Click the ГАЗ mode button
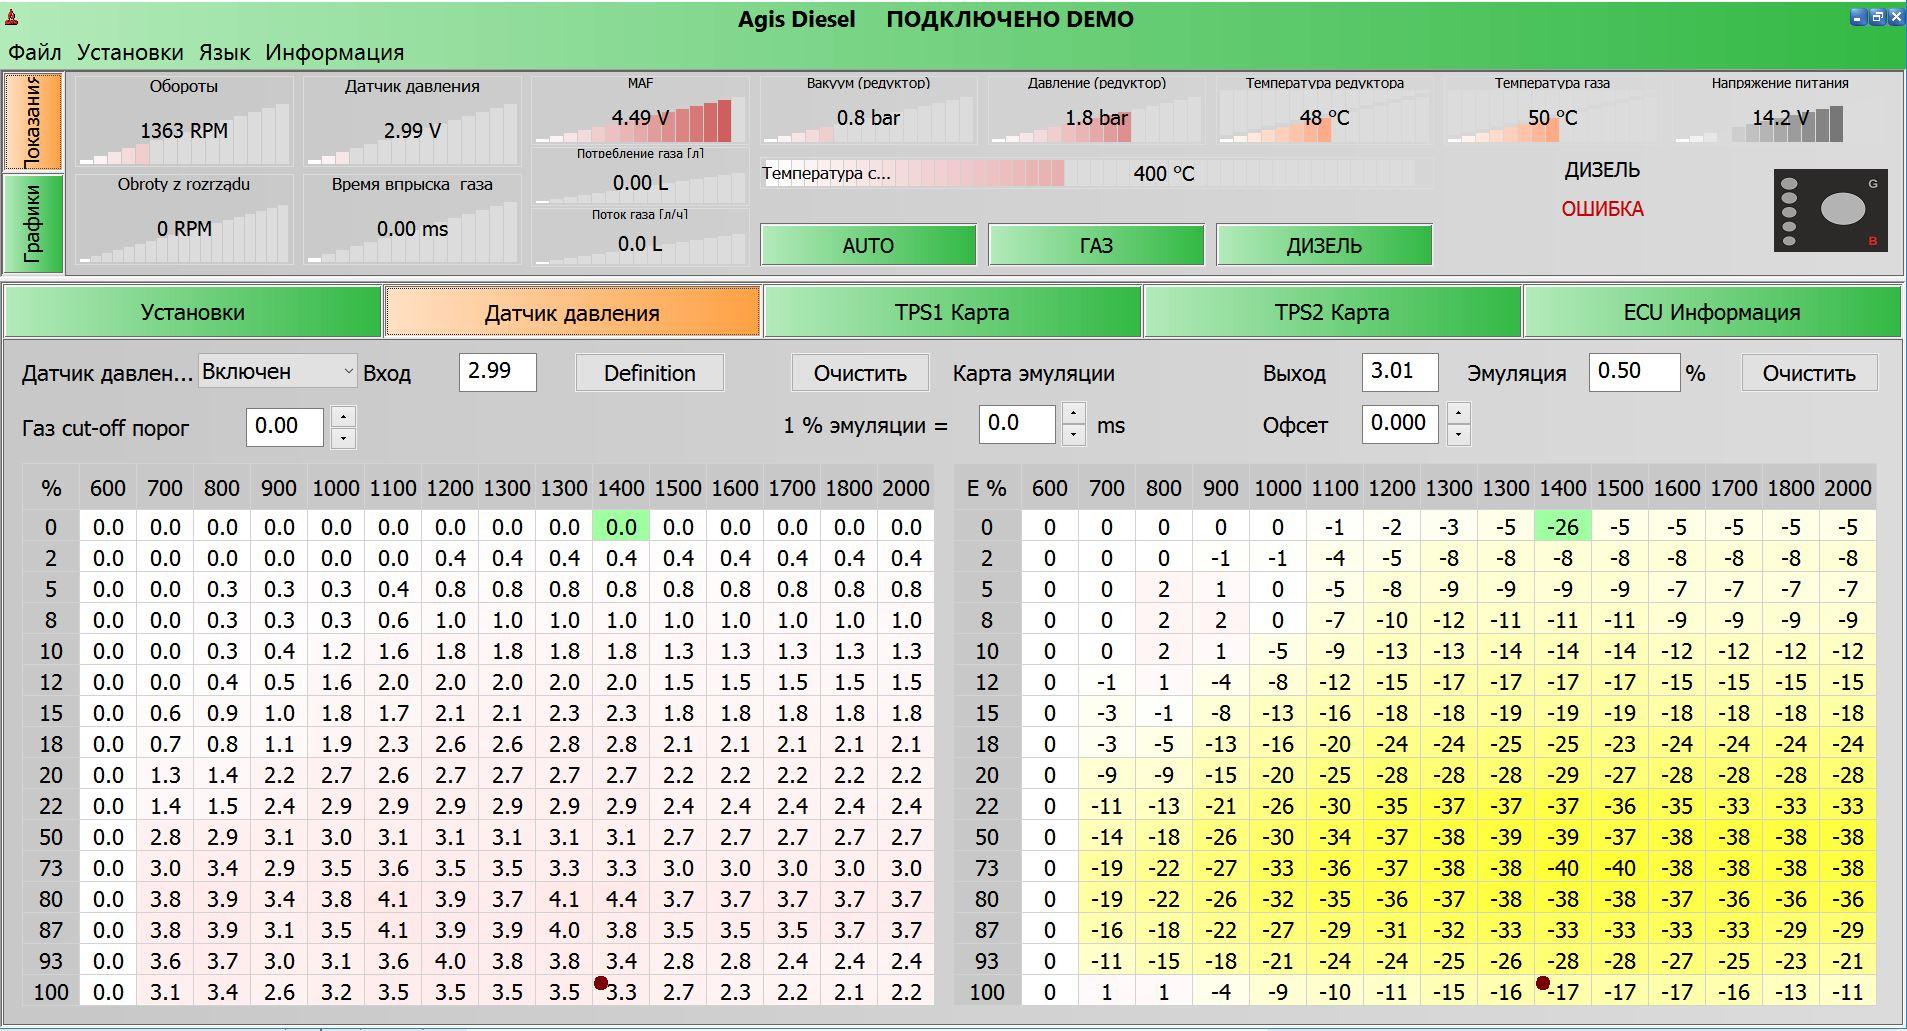The image size is (1907, 1031). pos(1096,245)
